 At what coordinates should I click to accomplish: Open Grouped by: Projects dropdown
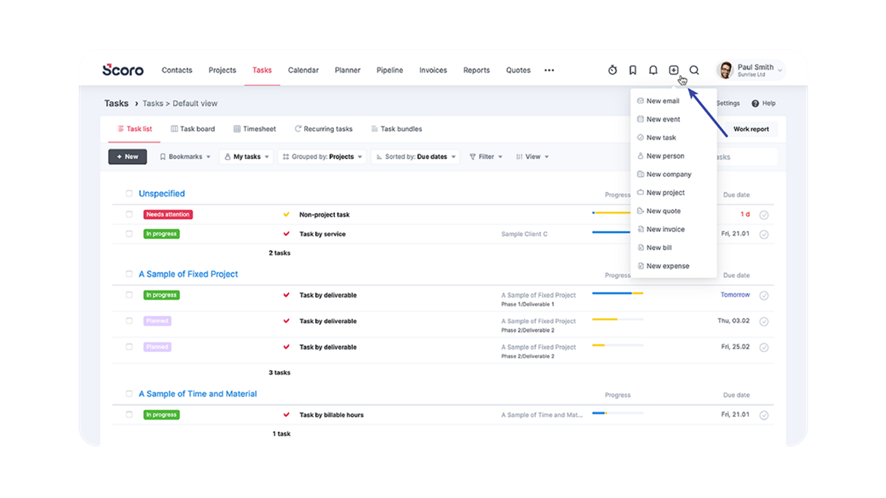(322, 157)
